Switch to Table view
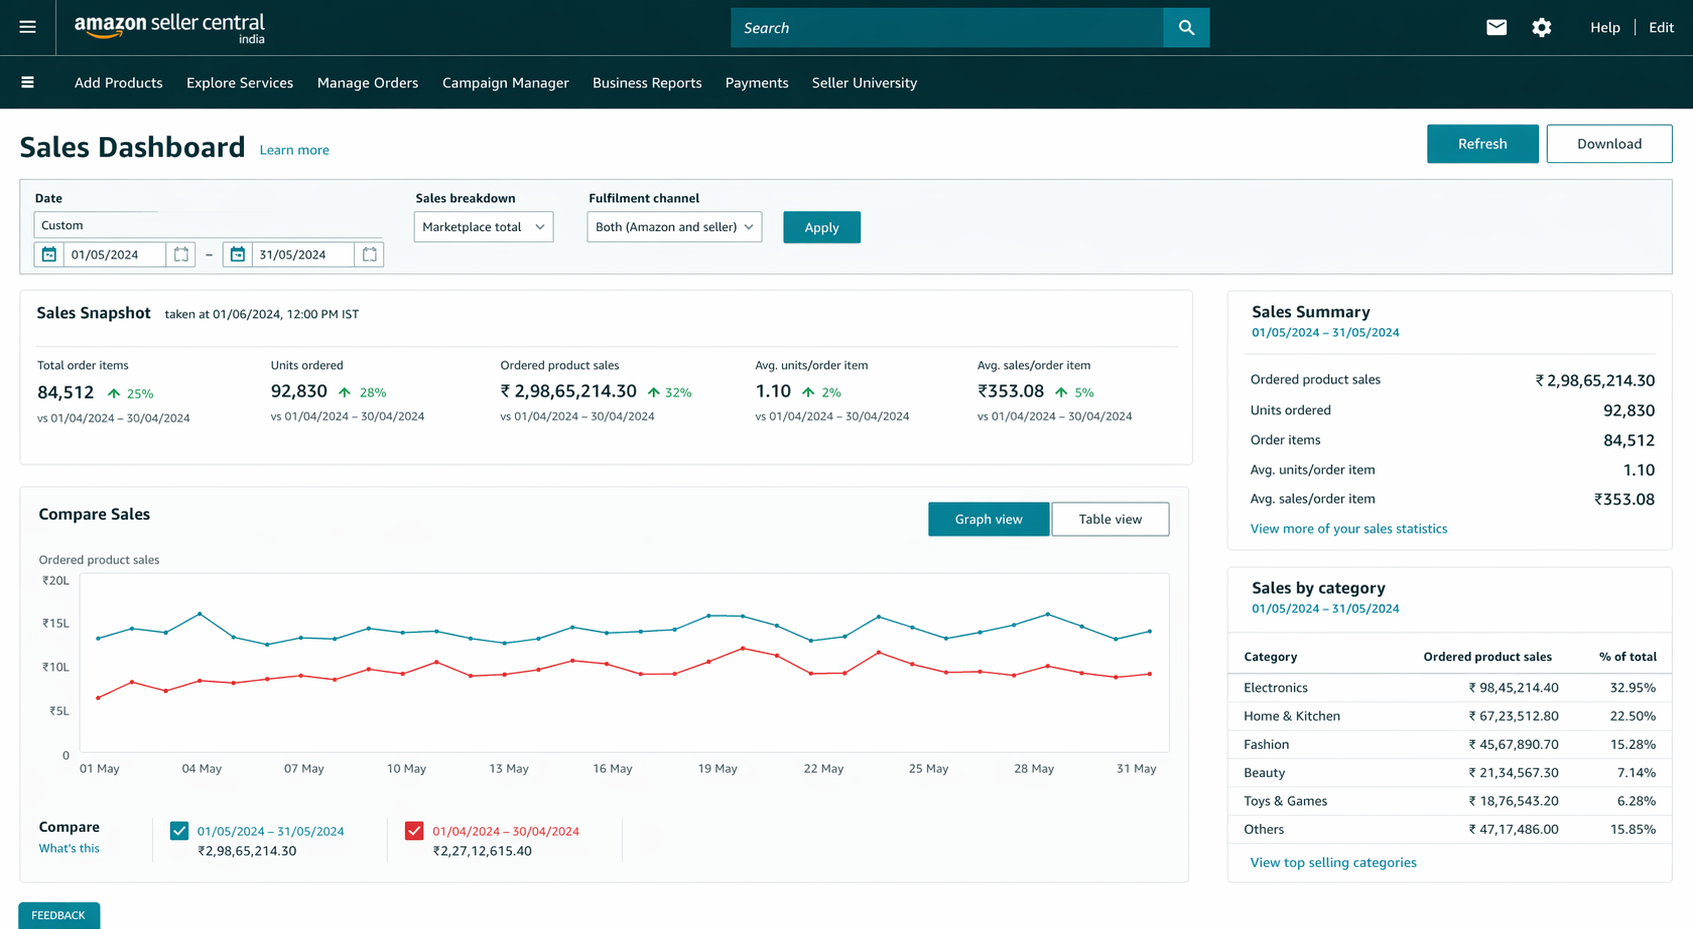The height and width of the screenshot is (929, 1693). coord(1110,519)
